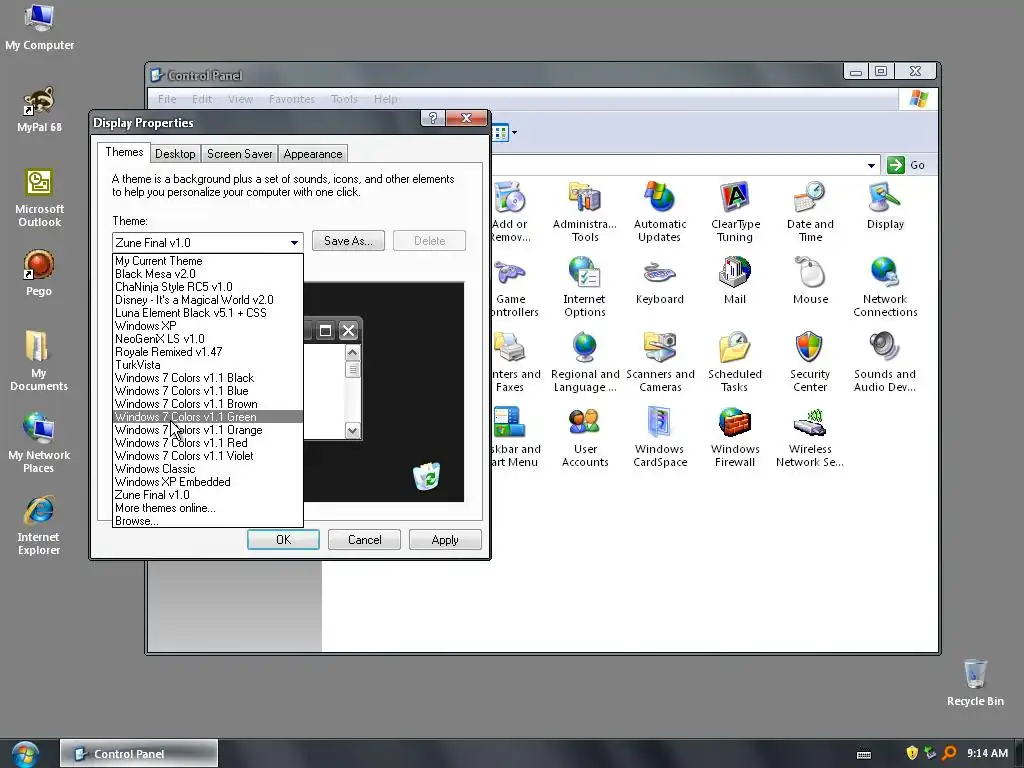The image size is (1024, 768).
Task: Click the Display Properties help question-mark button
Action: click(x=432, y=118)
